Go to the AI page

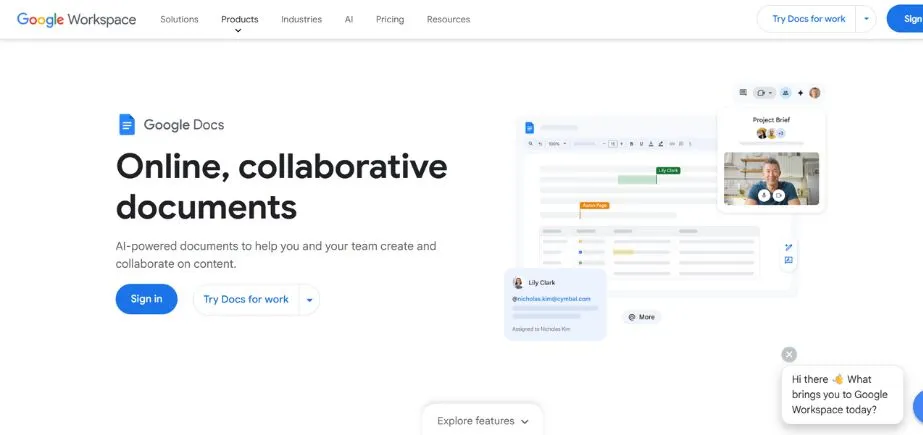pyautogui.click(x=349, y=19)
